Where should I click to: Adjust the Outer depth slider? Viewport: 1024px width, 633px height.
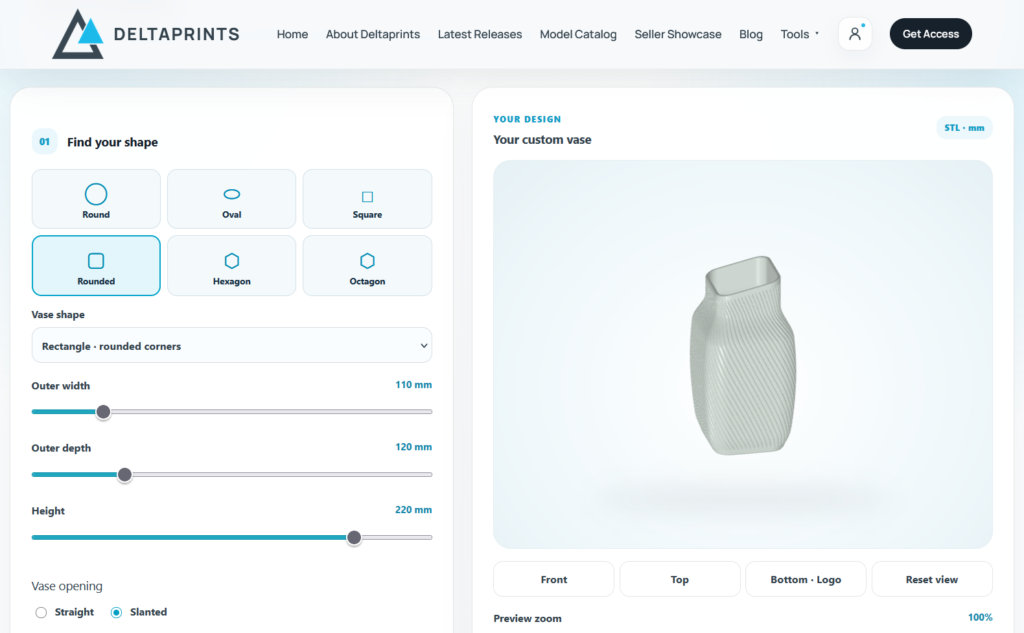232,475
